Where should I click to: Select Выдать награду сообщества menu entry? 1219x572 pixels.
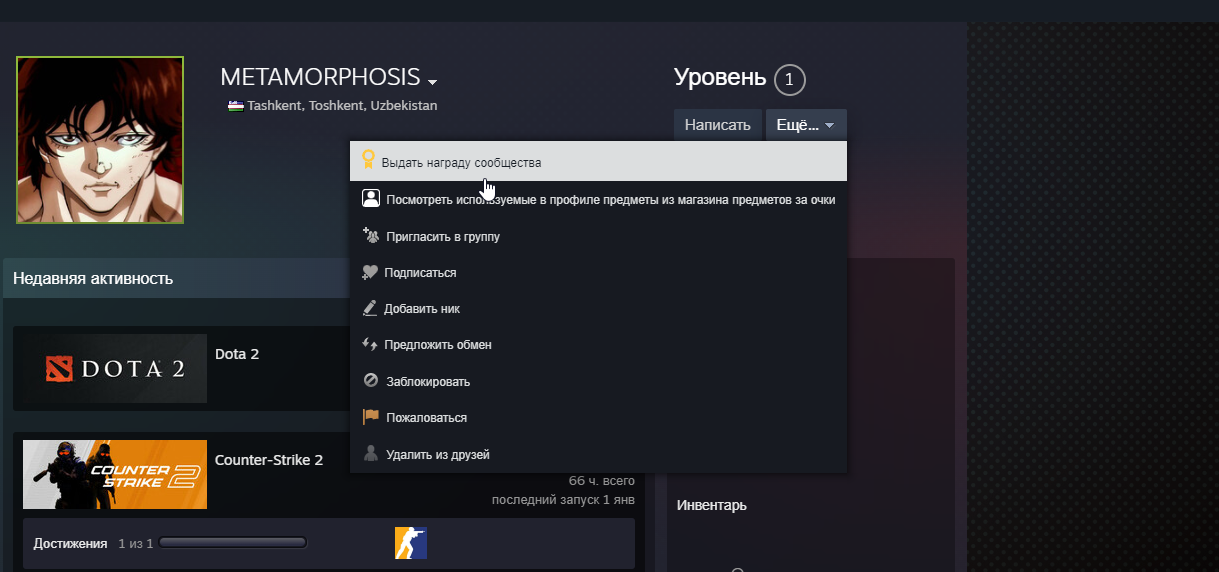(x=598, y=161)
